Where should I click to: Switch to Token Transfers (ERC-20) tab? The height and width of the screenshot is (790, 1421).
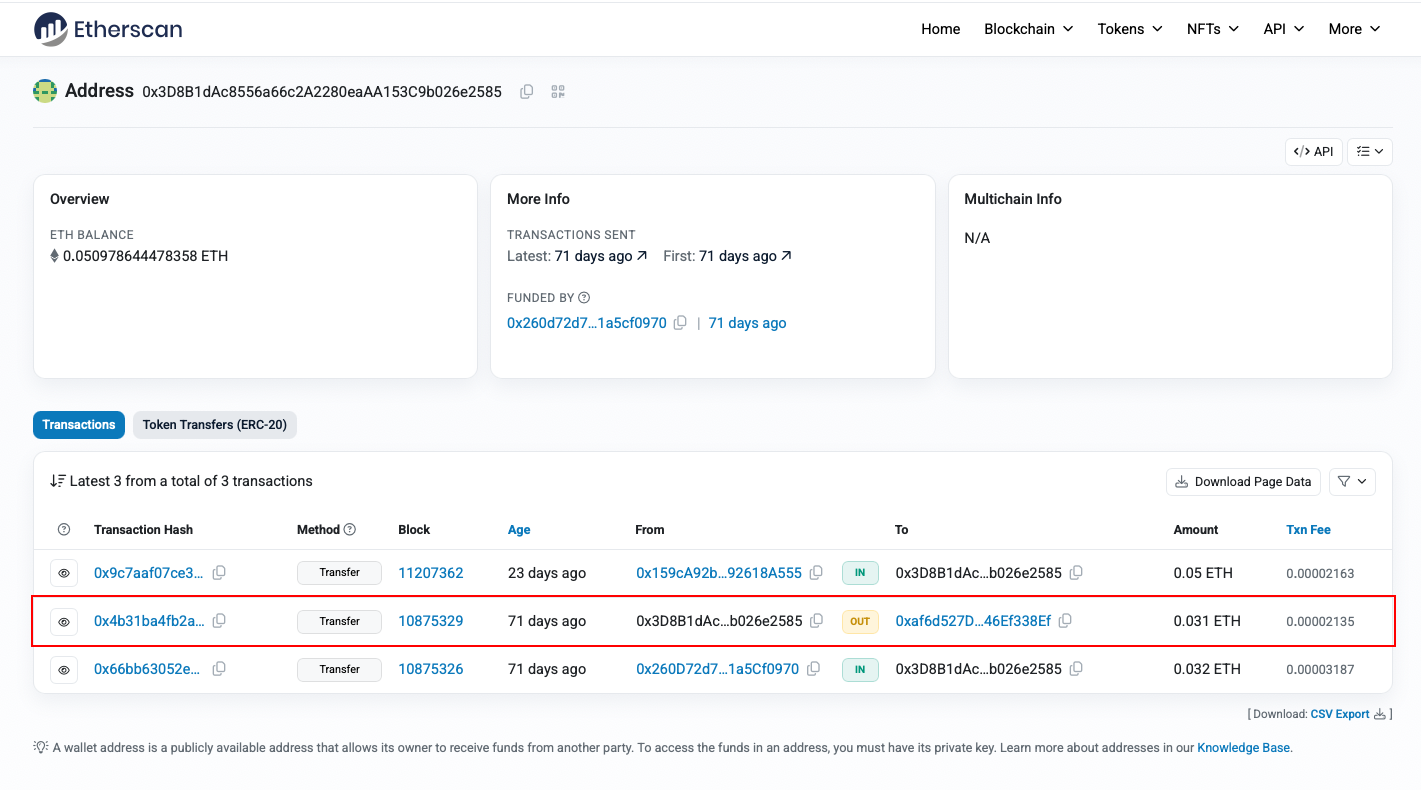pos(215,425)
